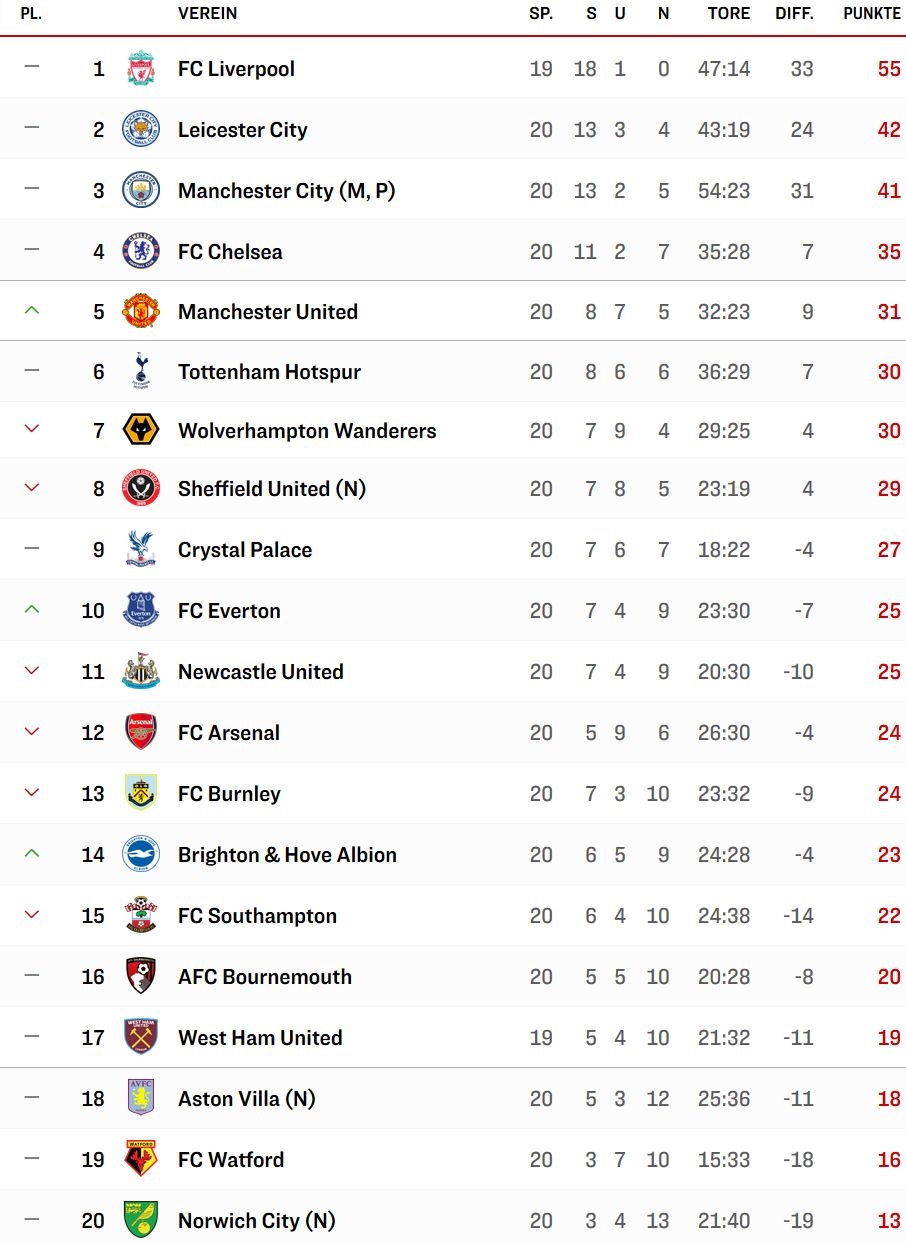Click the TORE column header
This screenshot has height=1244, width=906.
coord(729,14)
